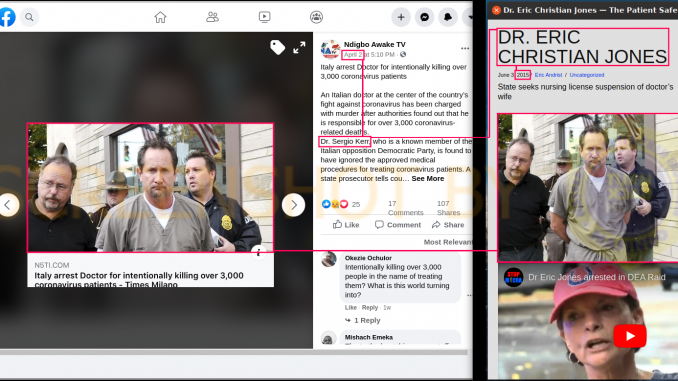This screenshot has height=381, width=678.
Task: Show the previous photo arrow
Action: tap(8, 205)
